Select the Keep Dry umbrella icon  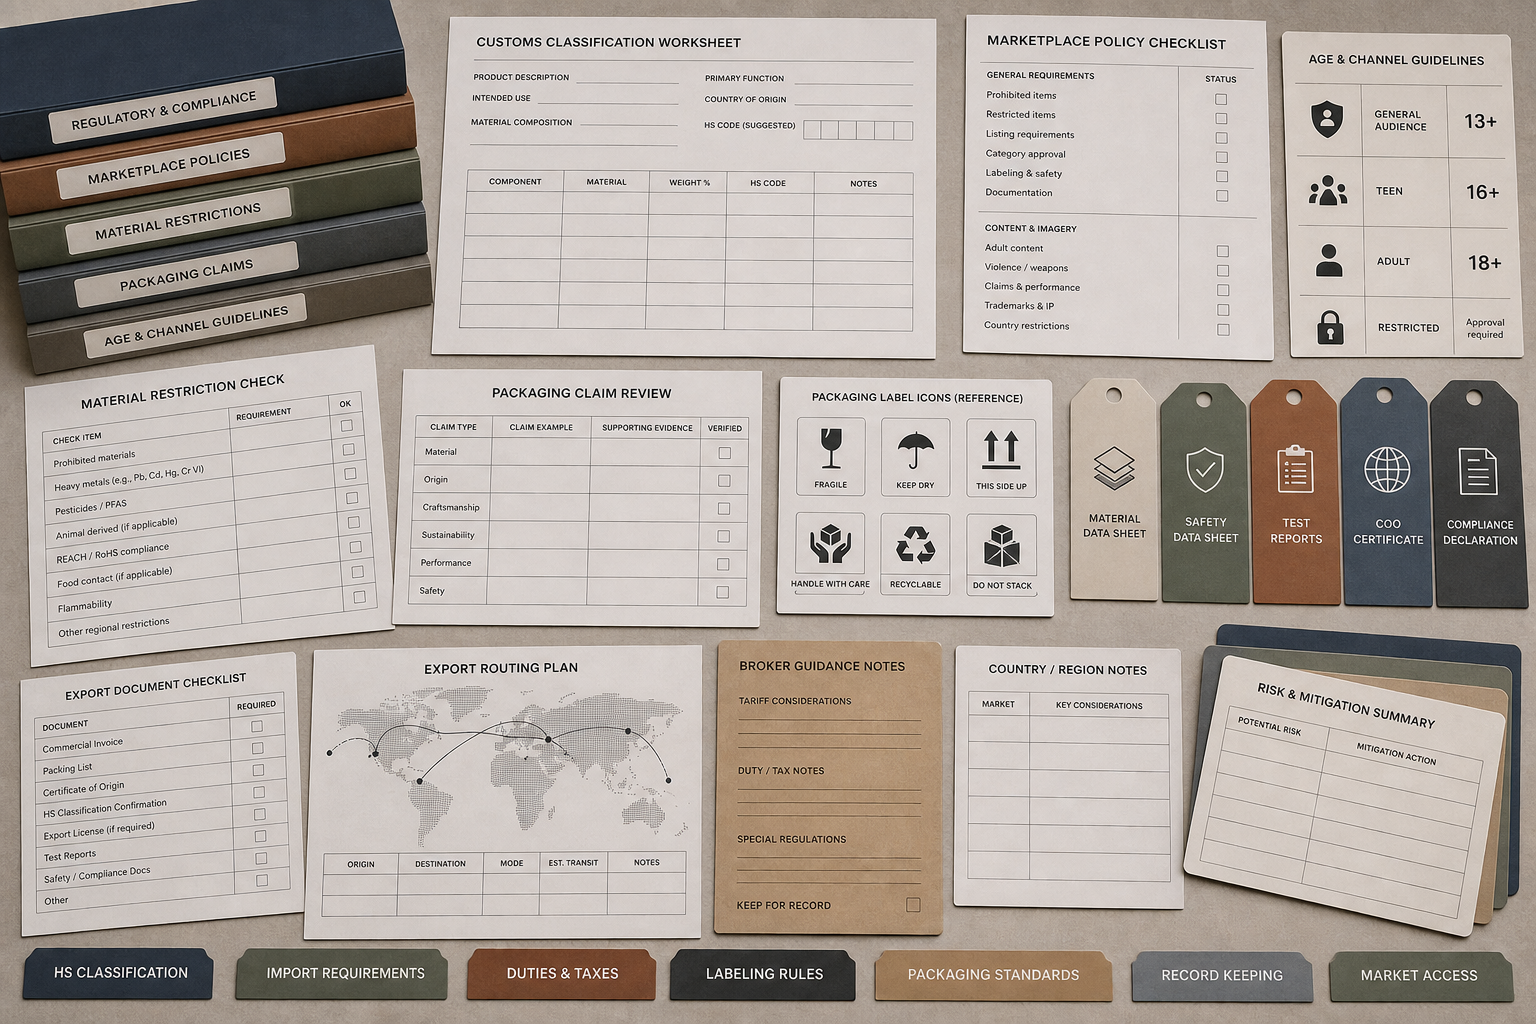coord(915,450)
